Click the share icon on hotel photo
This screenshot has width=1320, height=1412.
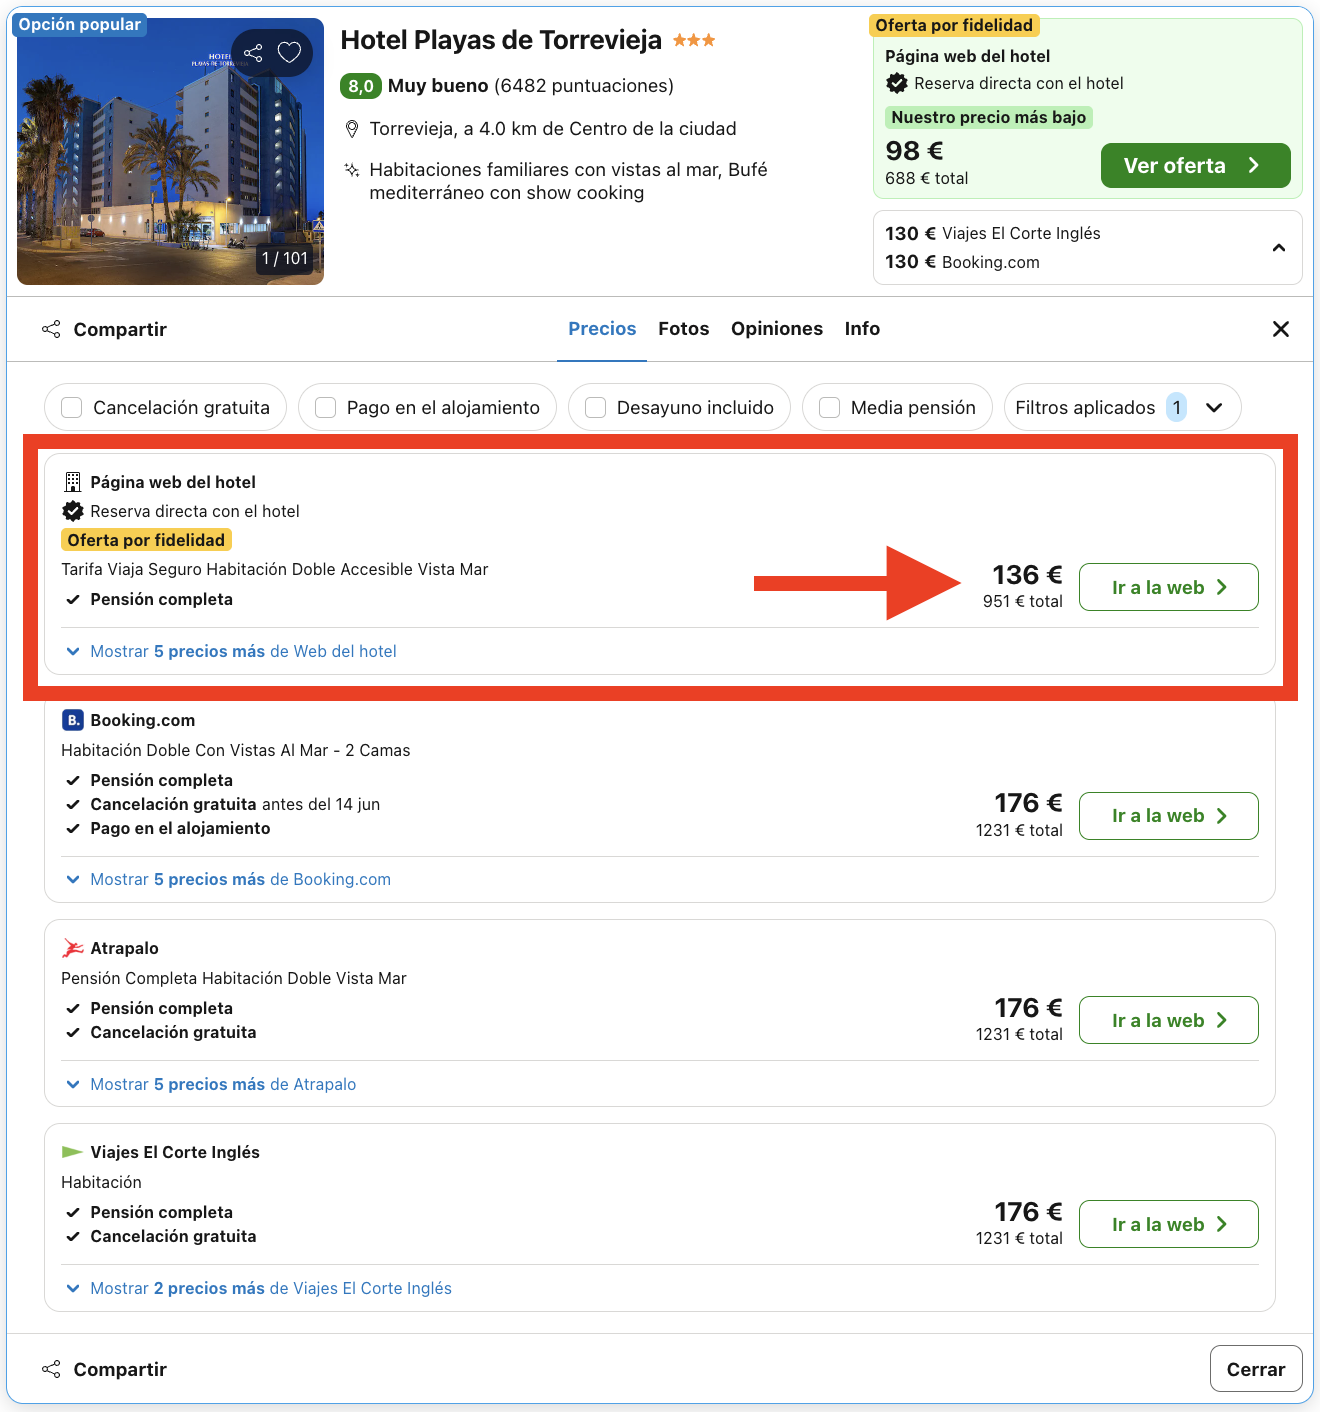coord(252,52)
